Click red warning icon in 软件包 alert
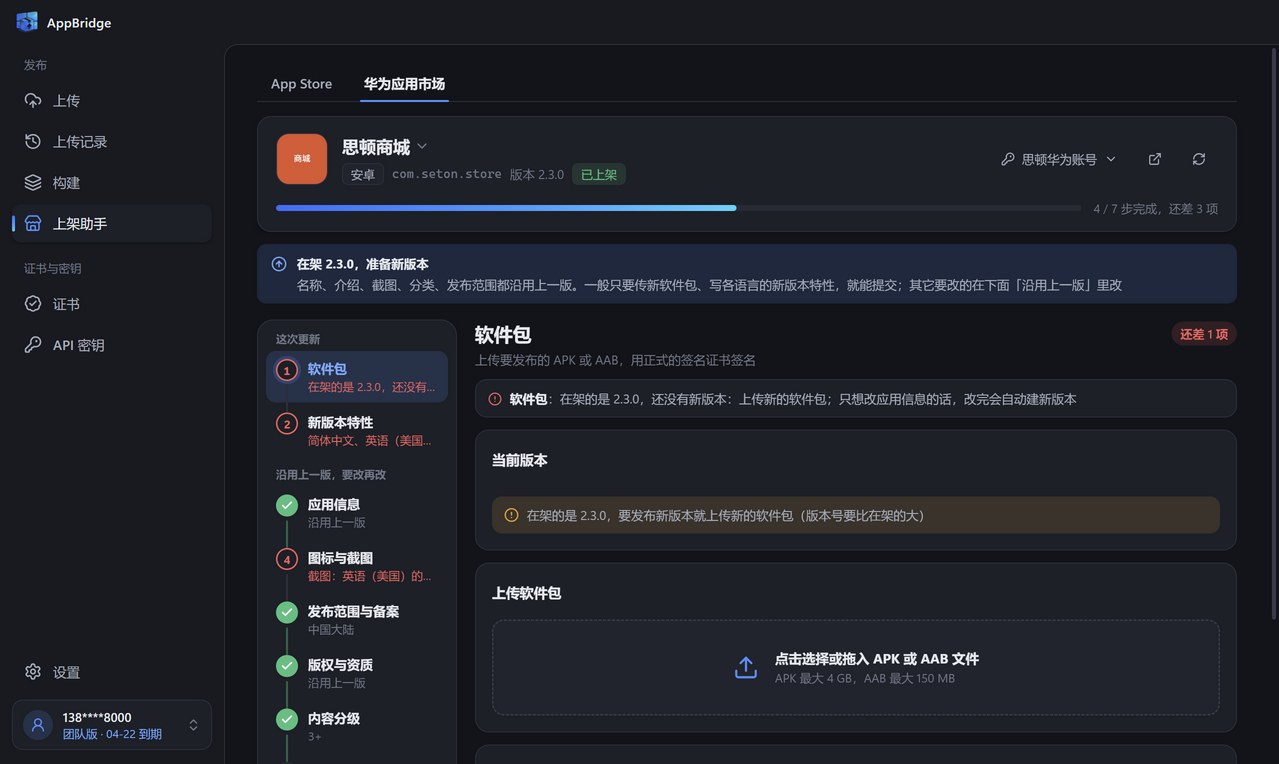This screenshot has height=764, width=1279. tap(495, 399)
